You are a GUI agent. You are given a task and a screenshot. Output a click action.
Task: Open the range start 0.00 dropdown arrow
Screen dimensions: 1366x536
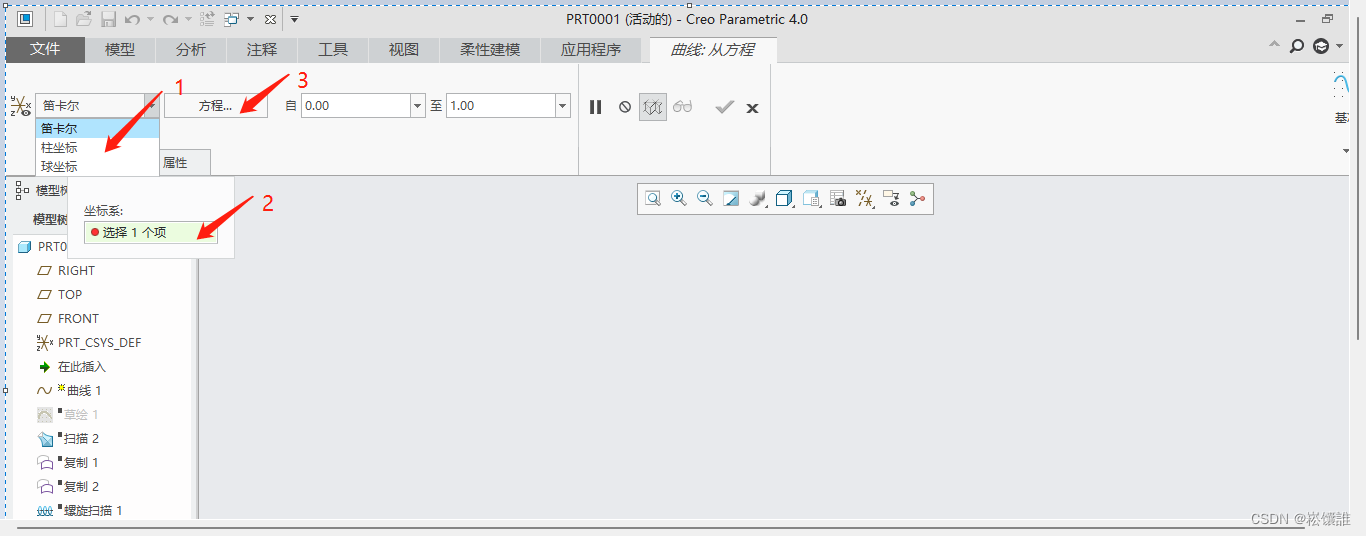pos(418,106)
